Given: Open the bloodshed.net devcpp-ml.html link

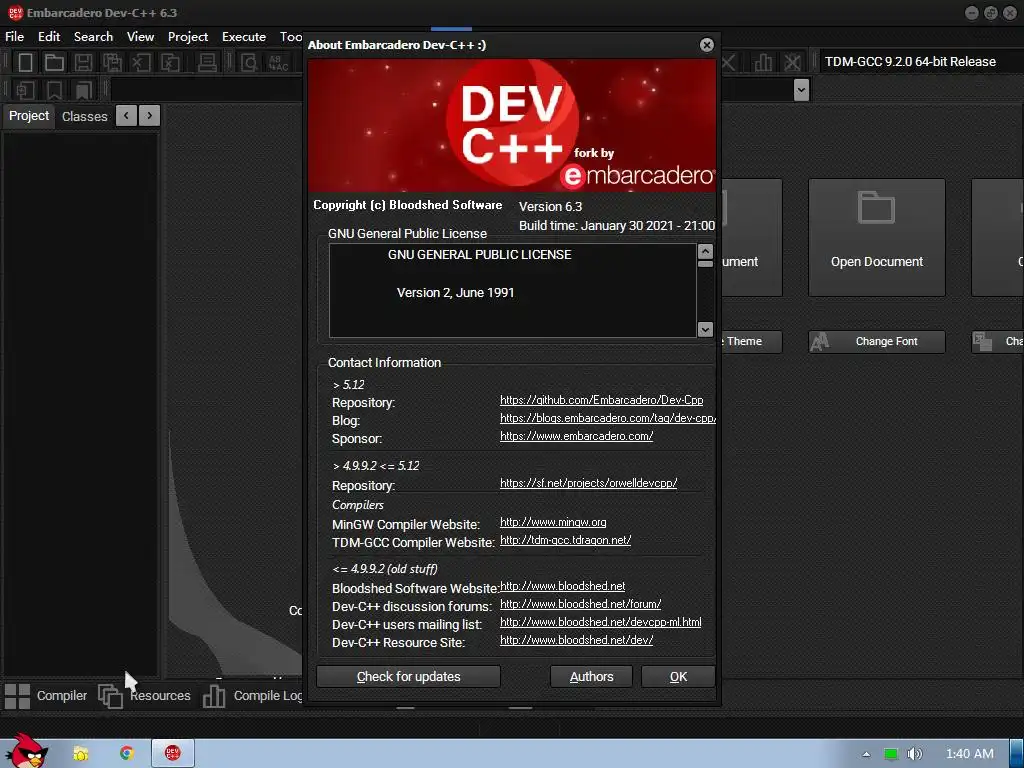Looking at the screenshot, I should (x=601, y=622).
